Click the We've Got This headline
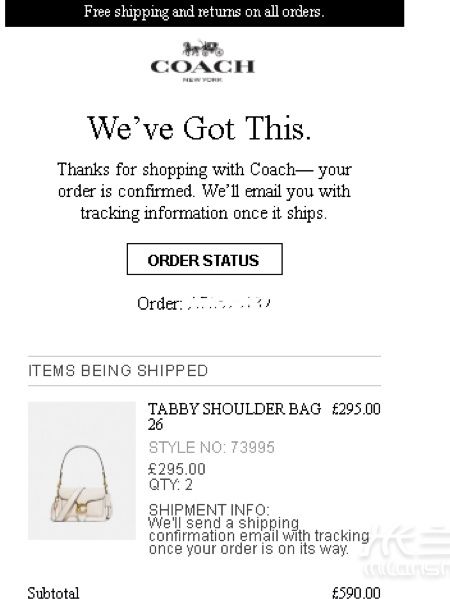The height and width of the screenshot is (599, 450). [199, 128]
